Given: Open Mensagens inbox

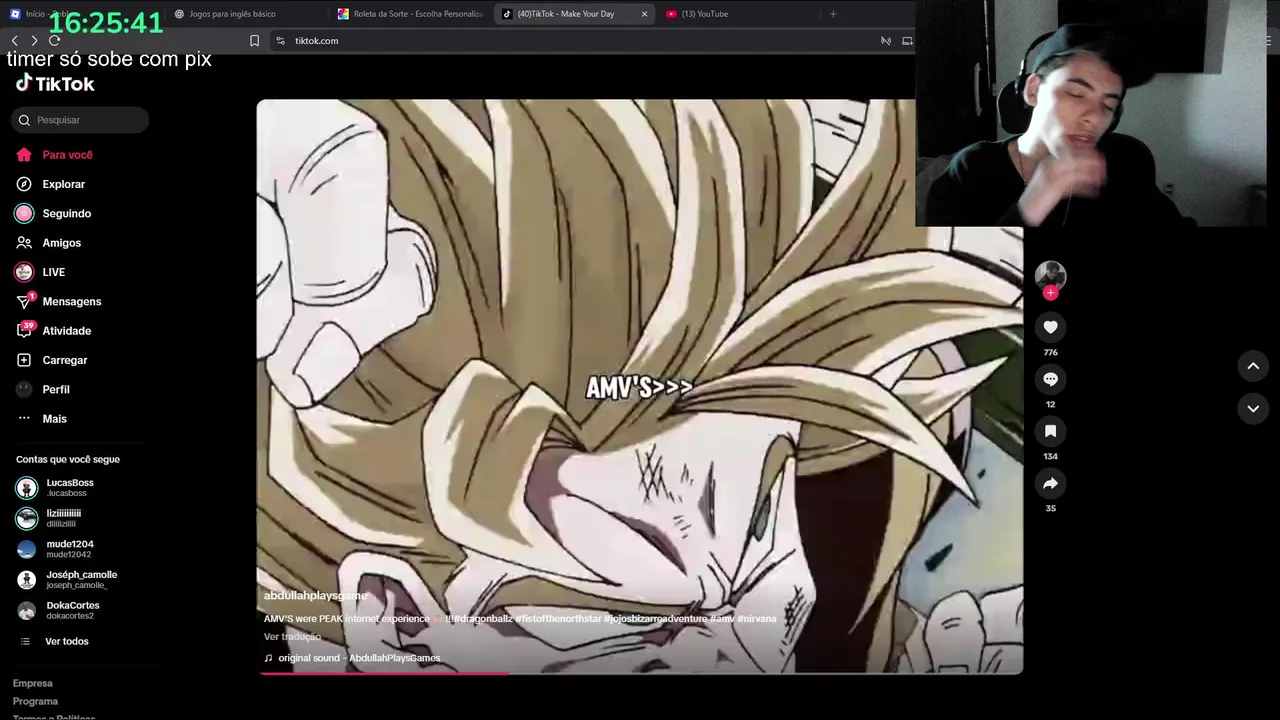Looking at the screenshot, I should pyautogui.click(x=58, y=301).
